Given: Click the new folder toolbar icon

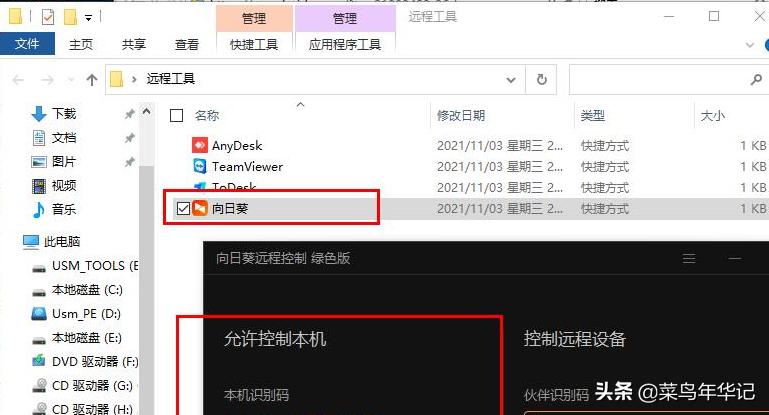Looking at the screenshot, I should click(71, 17).
